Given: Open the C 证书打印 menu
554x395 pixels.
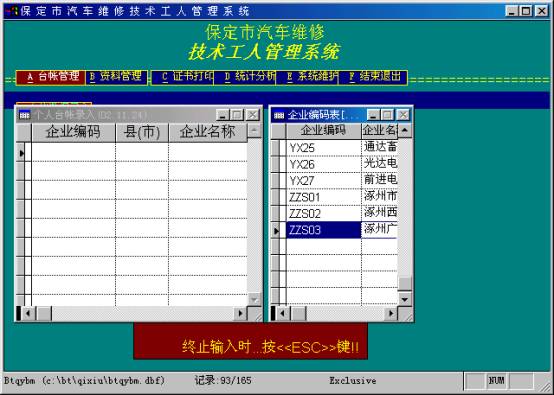Looking at the screenshot, I should pos(183,77).
